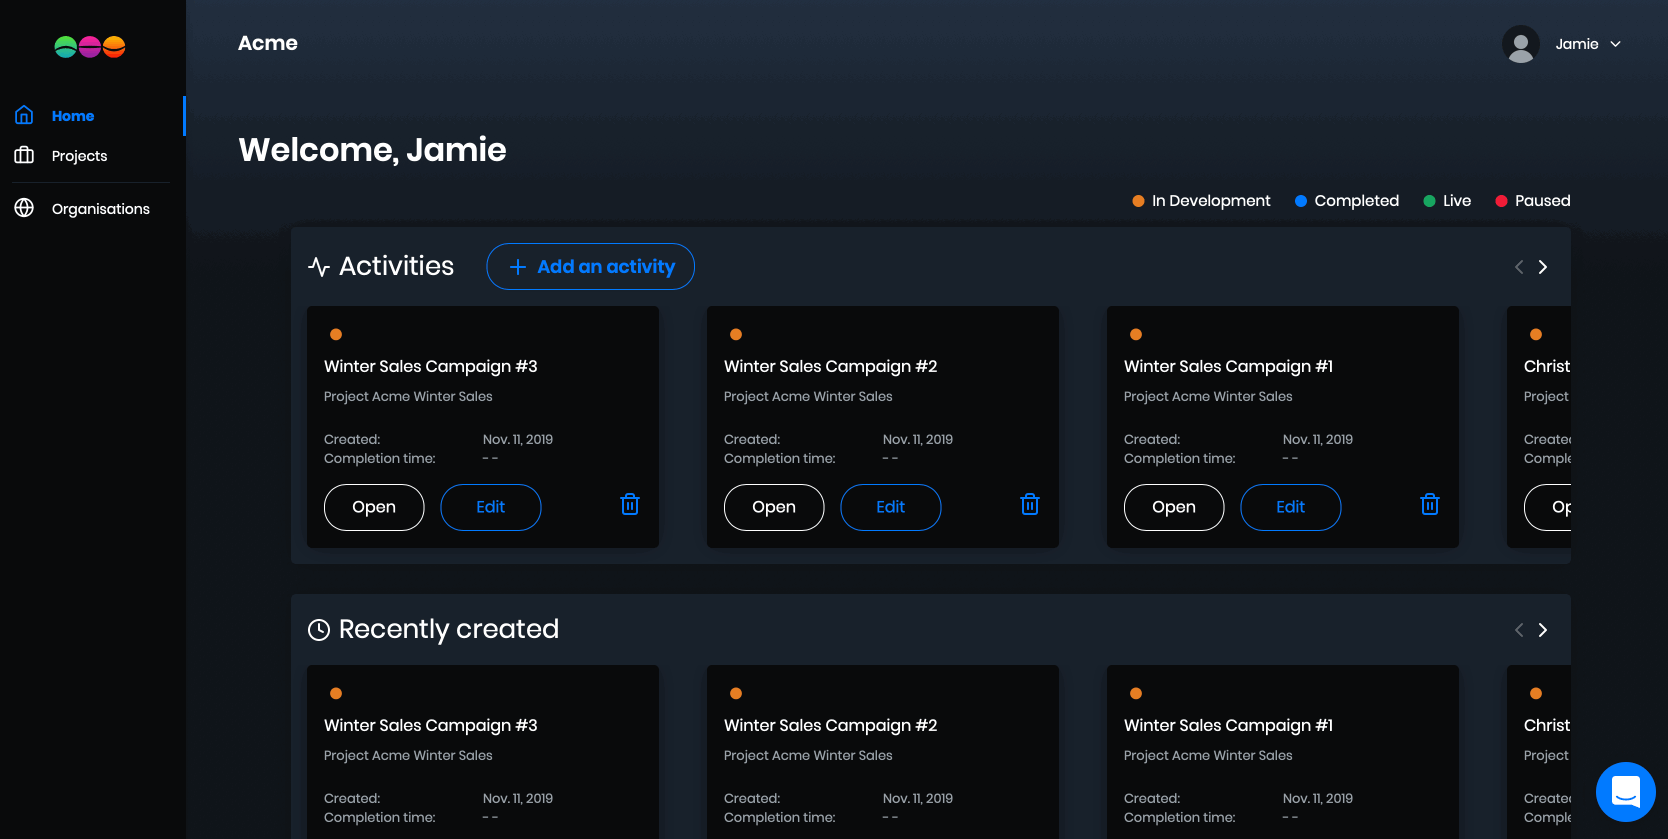Click status dot on Activities Campaign #3 card
This screenshot has height=839, width=1668.
pyautogui.click(x=336, y=334)
